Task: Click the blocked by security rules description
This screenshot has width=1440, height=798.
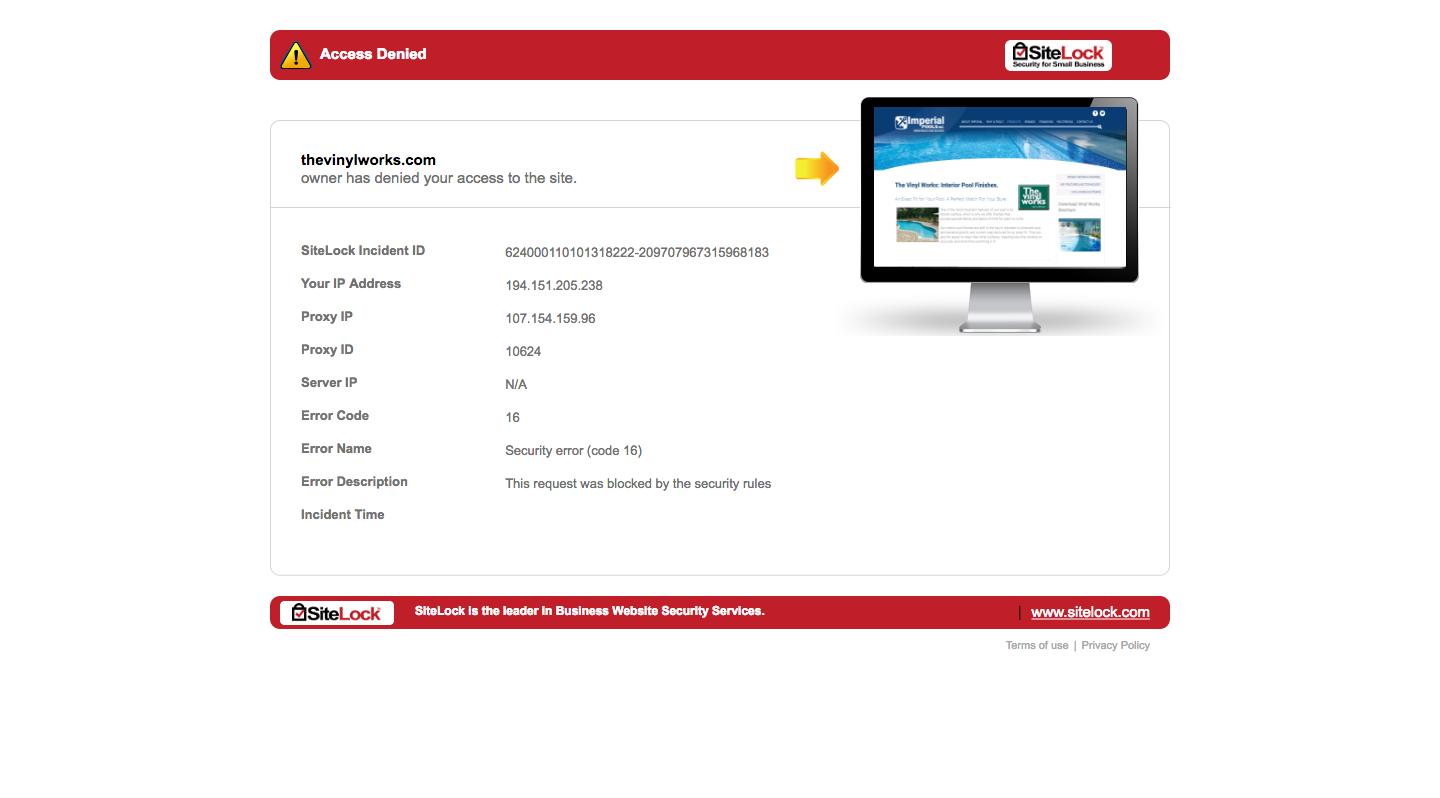Action: point(638,484)
